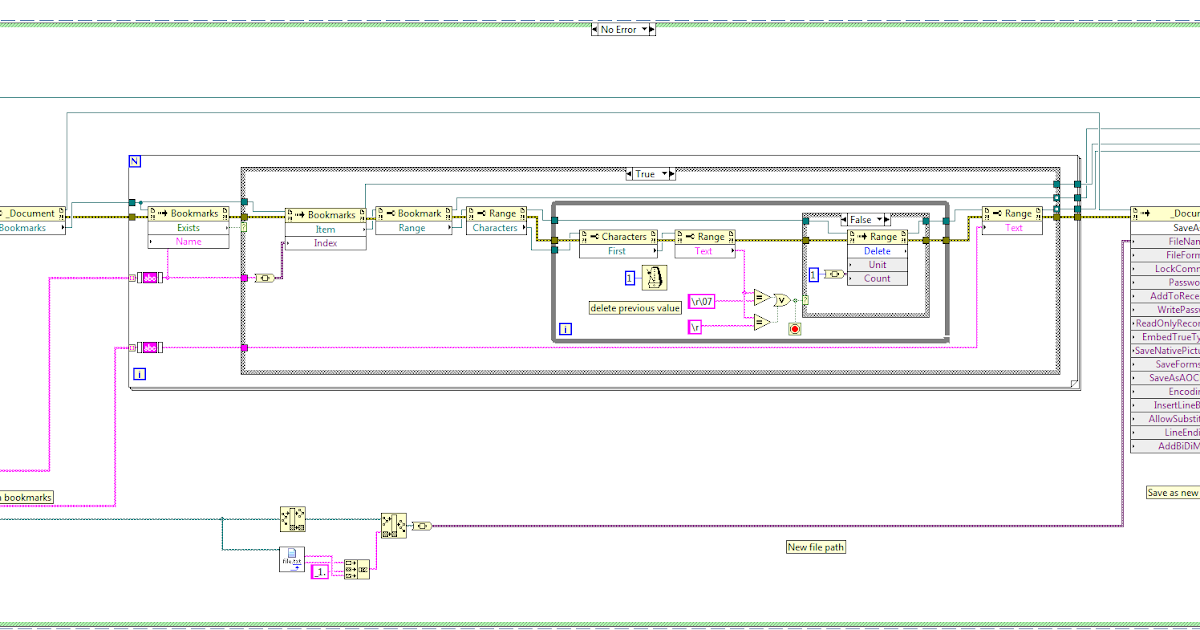The image size is (1200, 630).
Task: Click the loop count terminal 'N'
Action: click(x=133, y=160)
